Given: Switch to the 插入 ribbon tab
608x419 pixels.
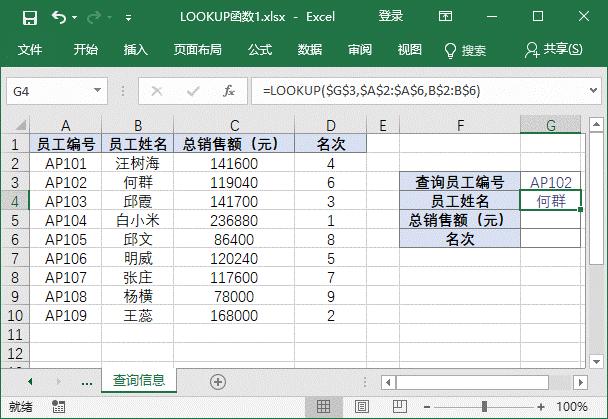Looking at the screenshot, I should click(135, 50).
